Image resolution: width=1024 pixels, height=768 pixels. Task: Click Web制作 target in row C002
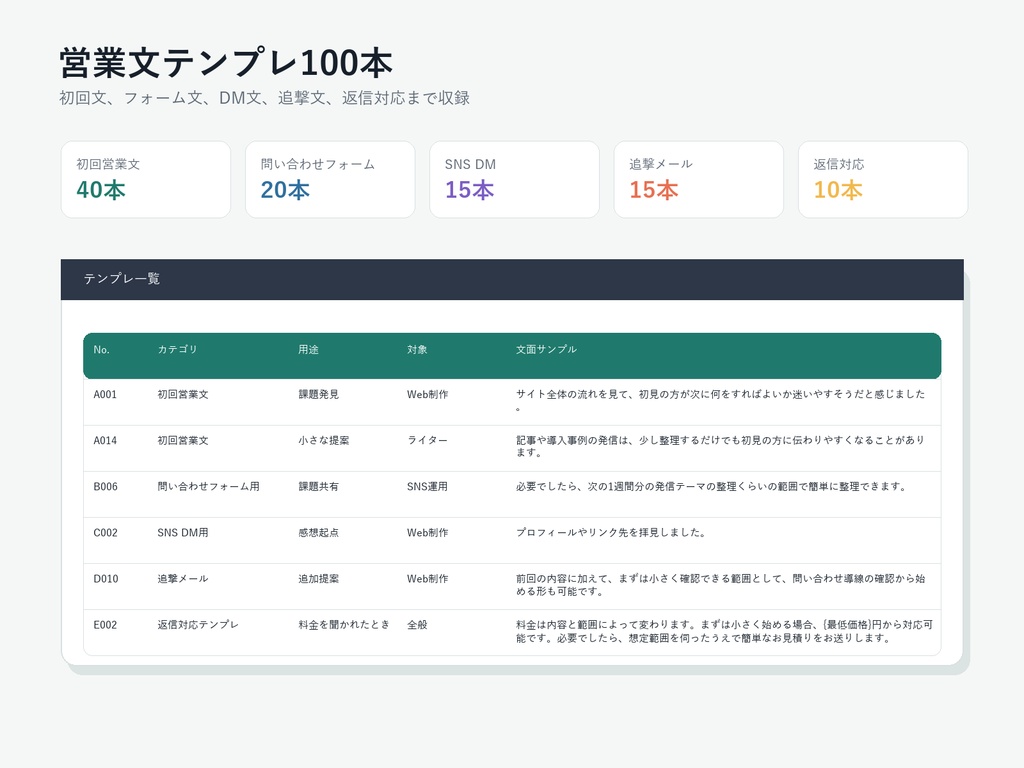tap(428, 533)
